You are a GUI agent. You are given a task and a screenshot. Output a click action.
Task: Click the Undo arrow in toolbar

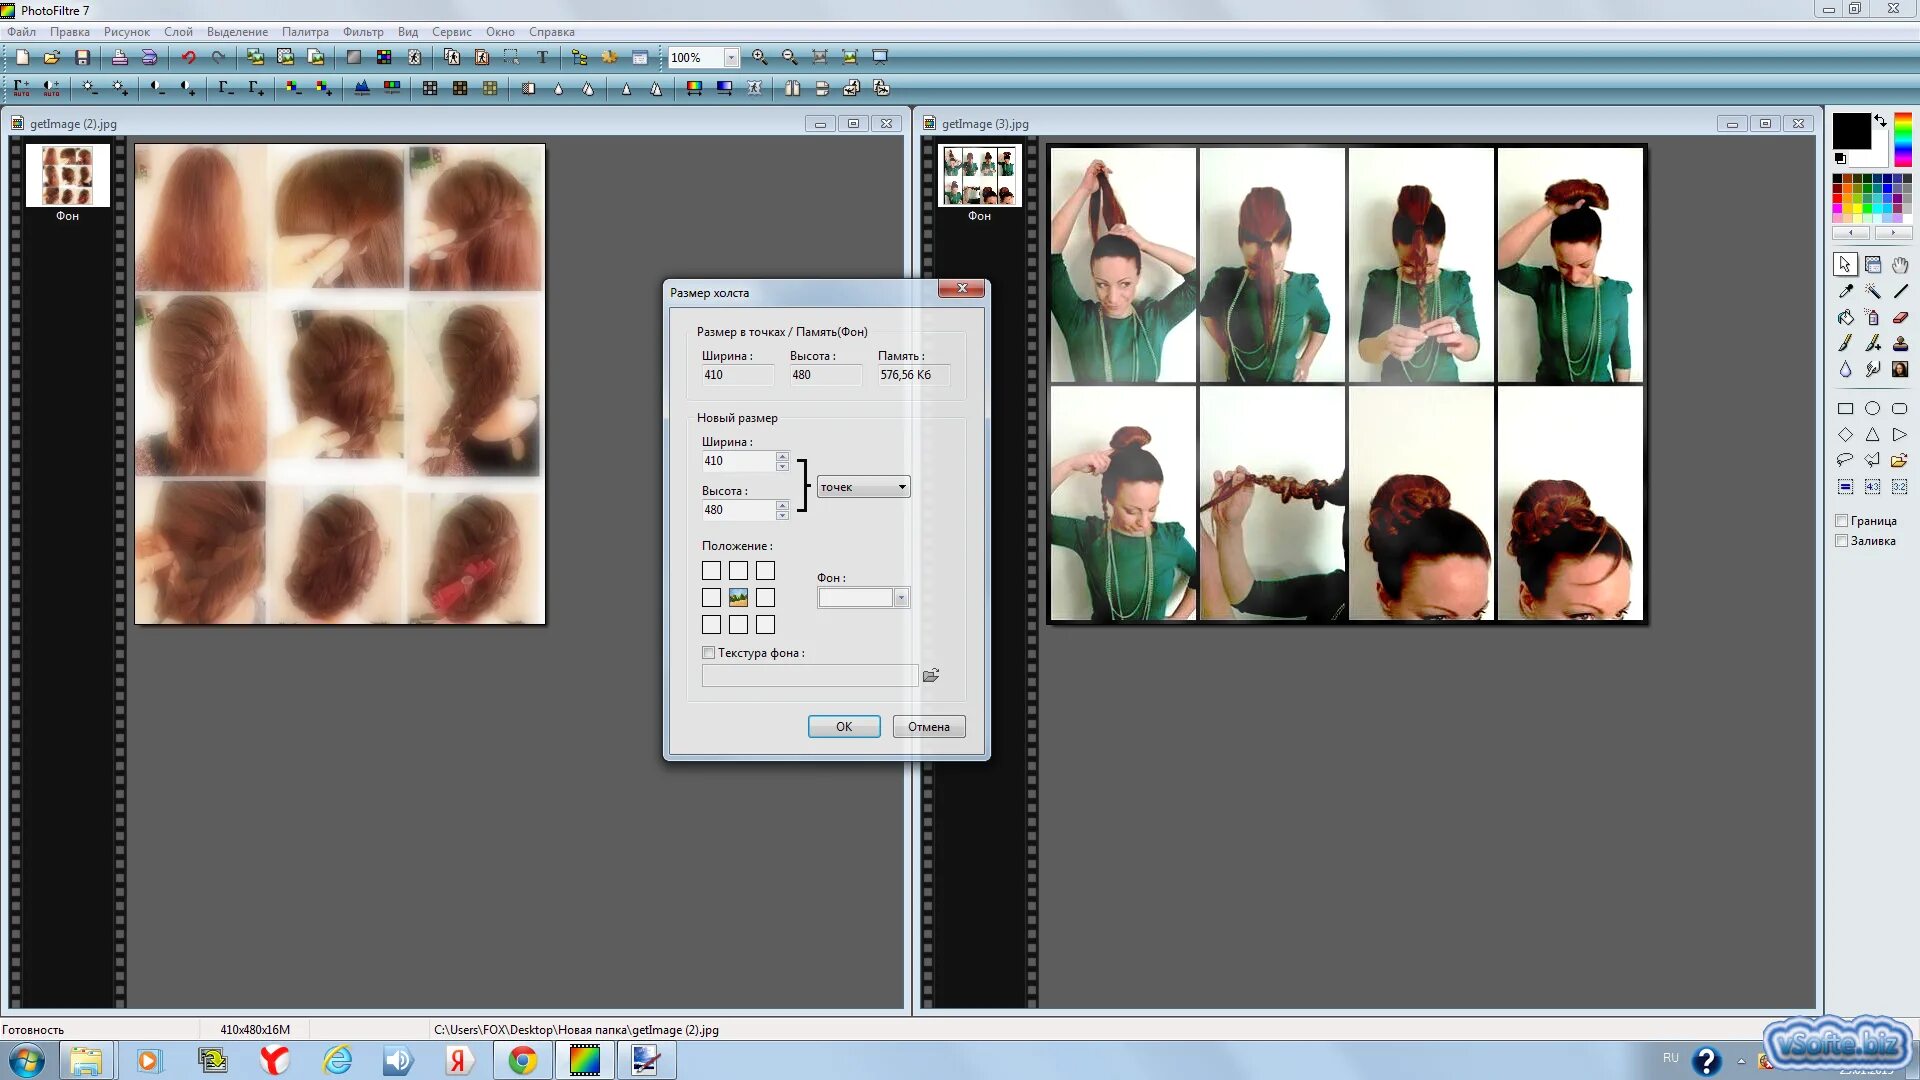click(188, 58)
